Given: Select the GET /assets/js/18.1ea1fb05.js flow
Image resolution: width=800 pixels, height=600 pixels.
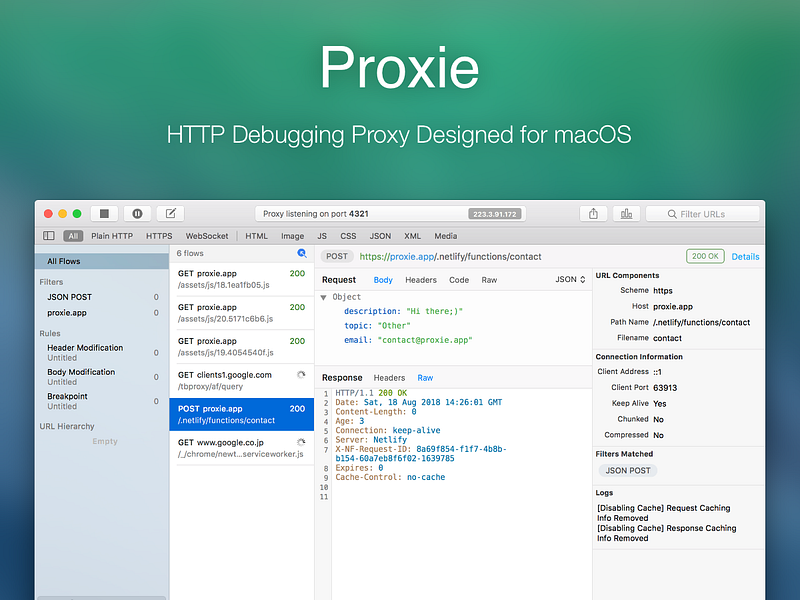Looking at the screenshot, I should tap(241, 279).
